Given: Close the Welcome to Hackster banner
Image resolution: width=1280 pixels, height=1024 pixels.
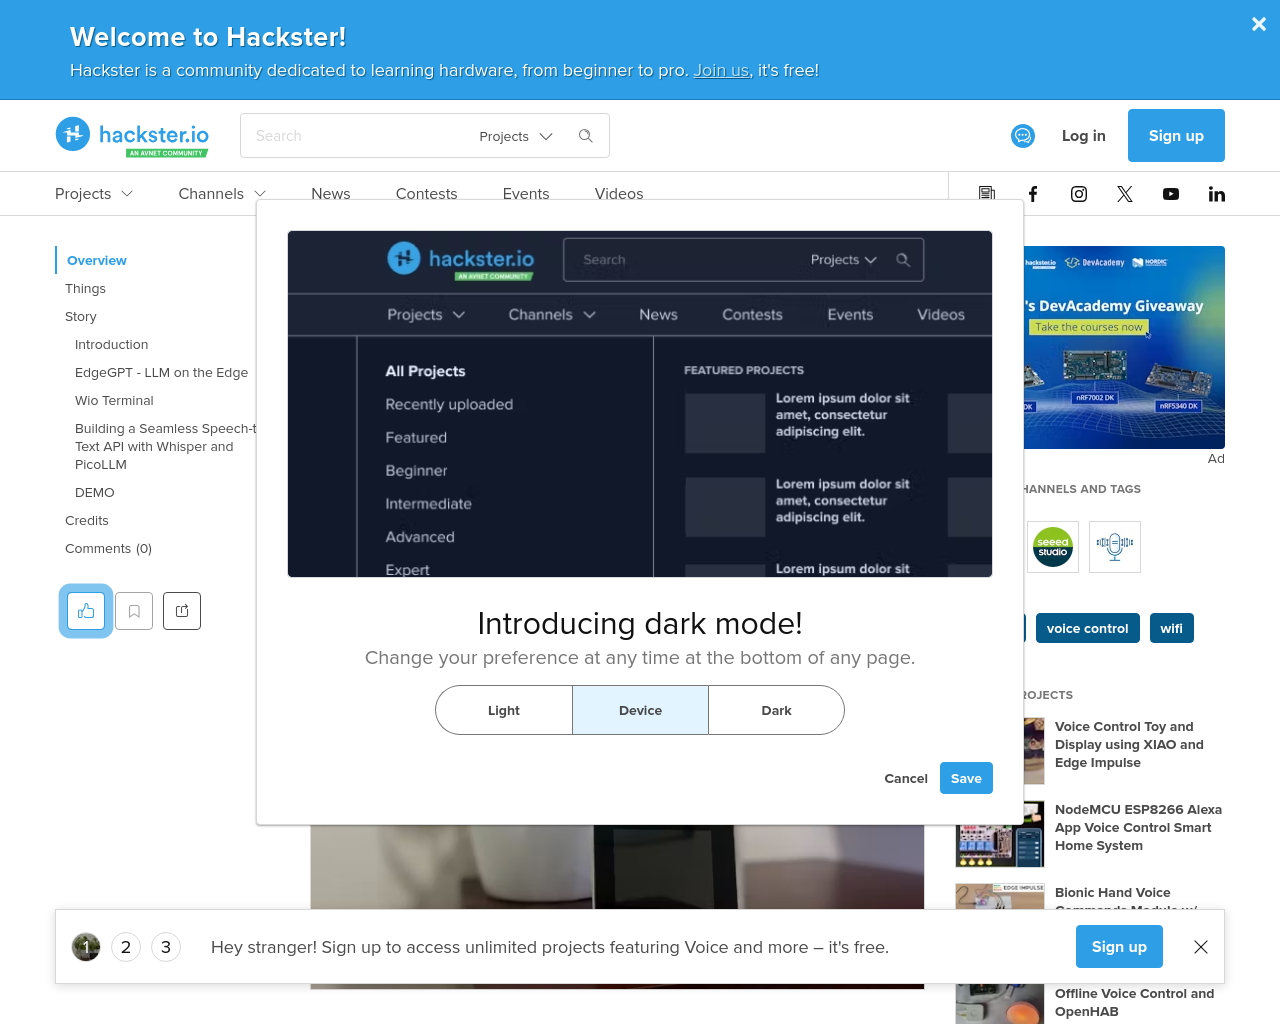Looking at the screenshot, I should [1259, 24].
